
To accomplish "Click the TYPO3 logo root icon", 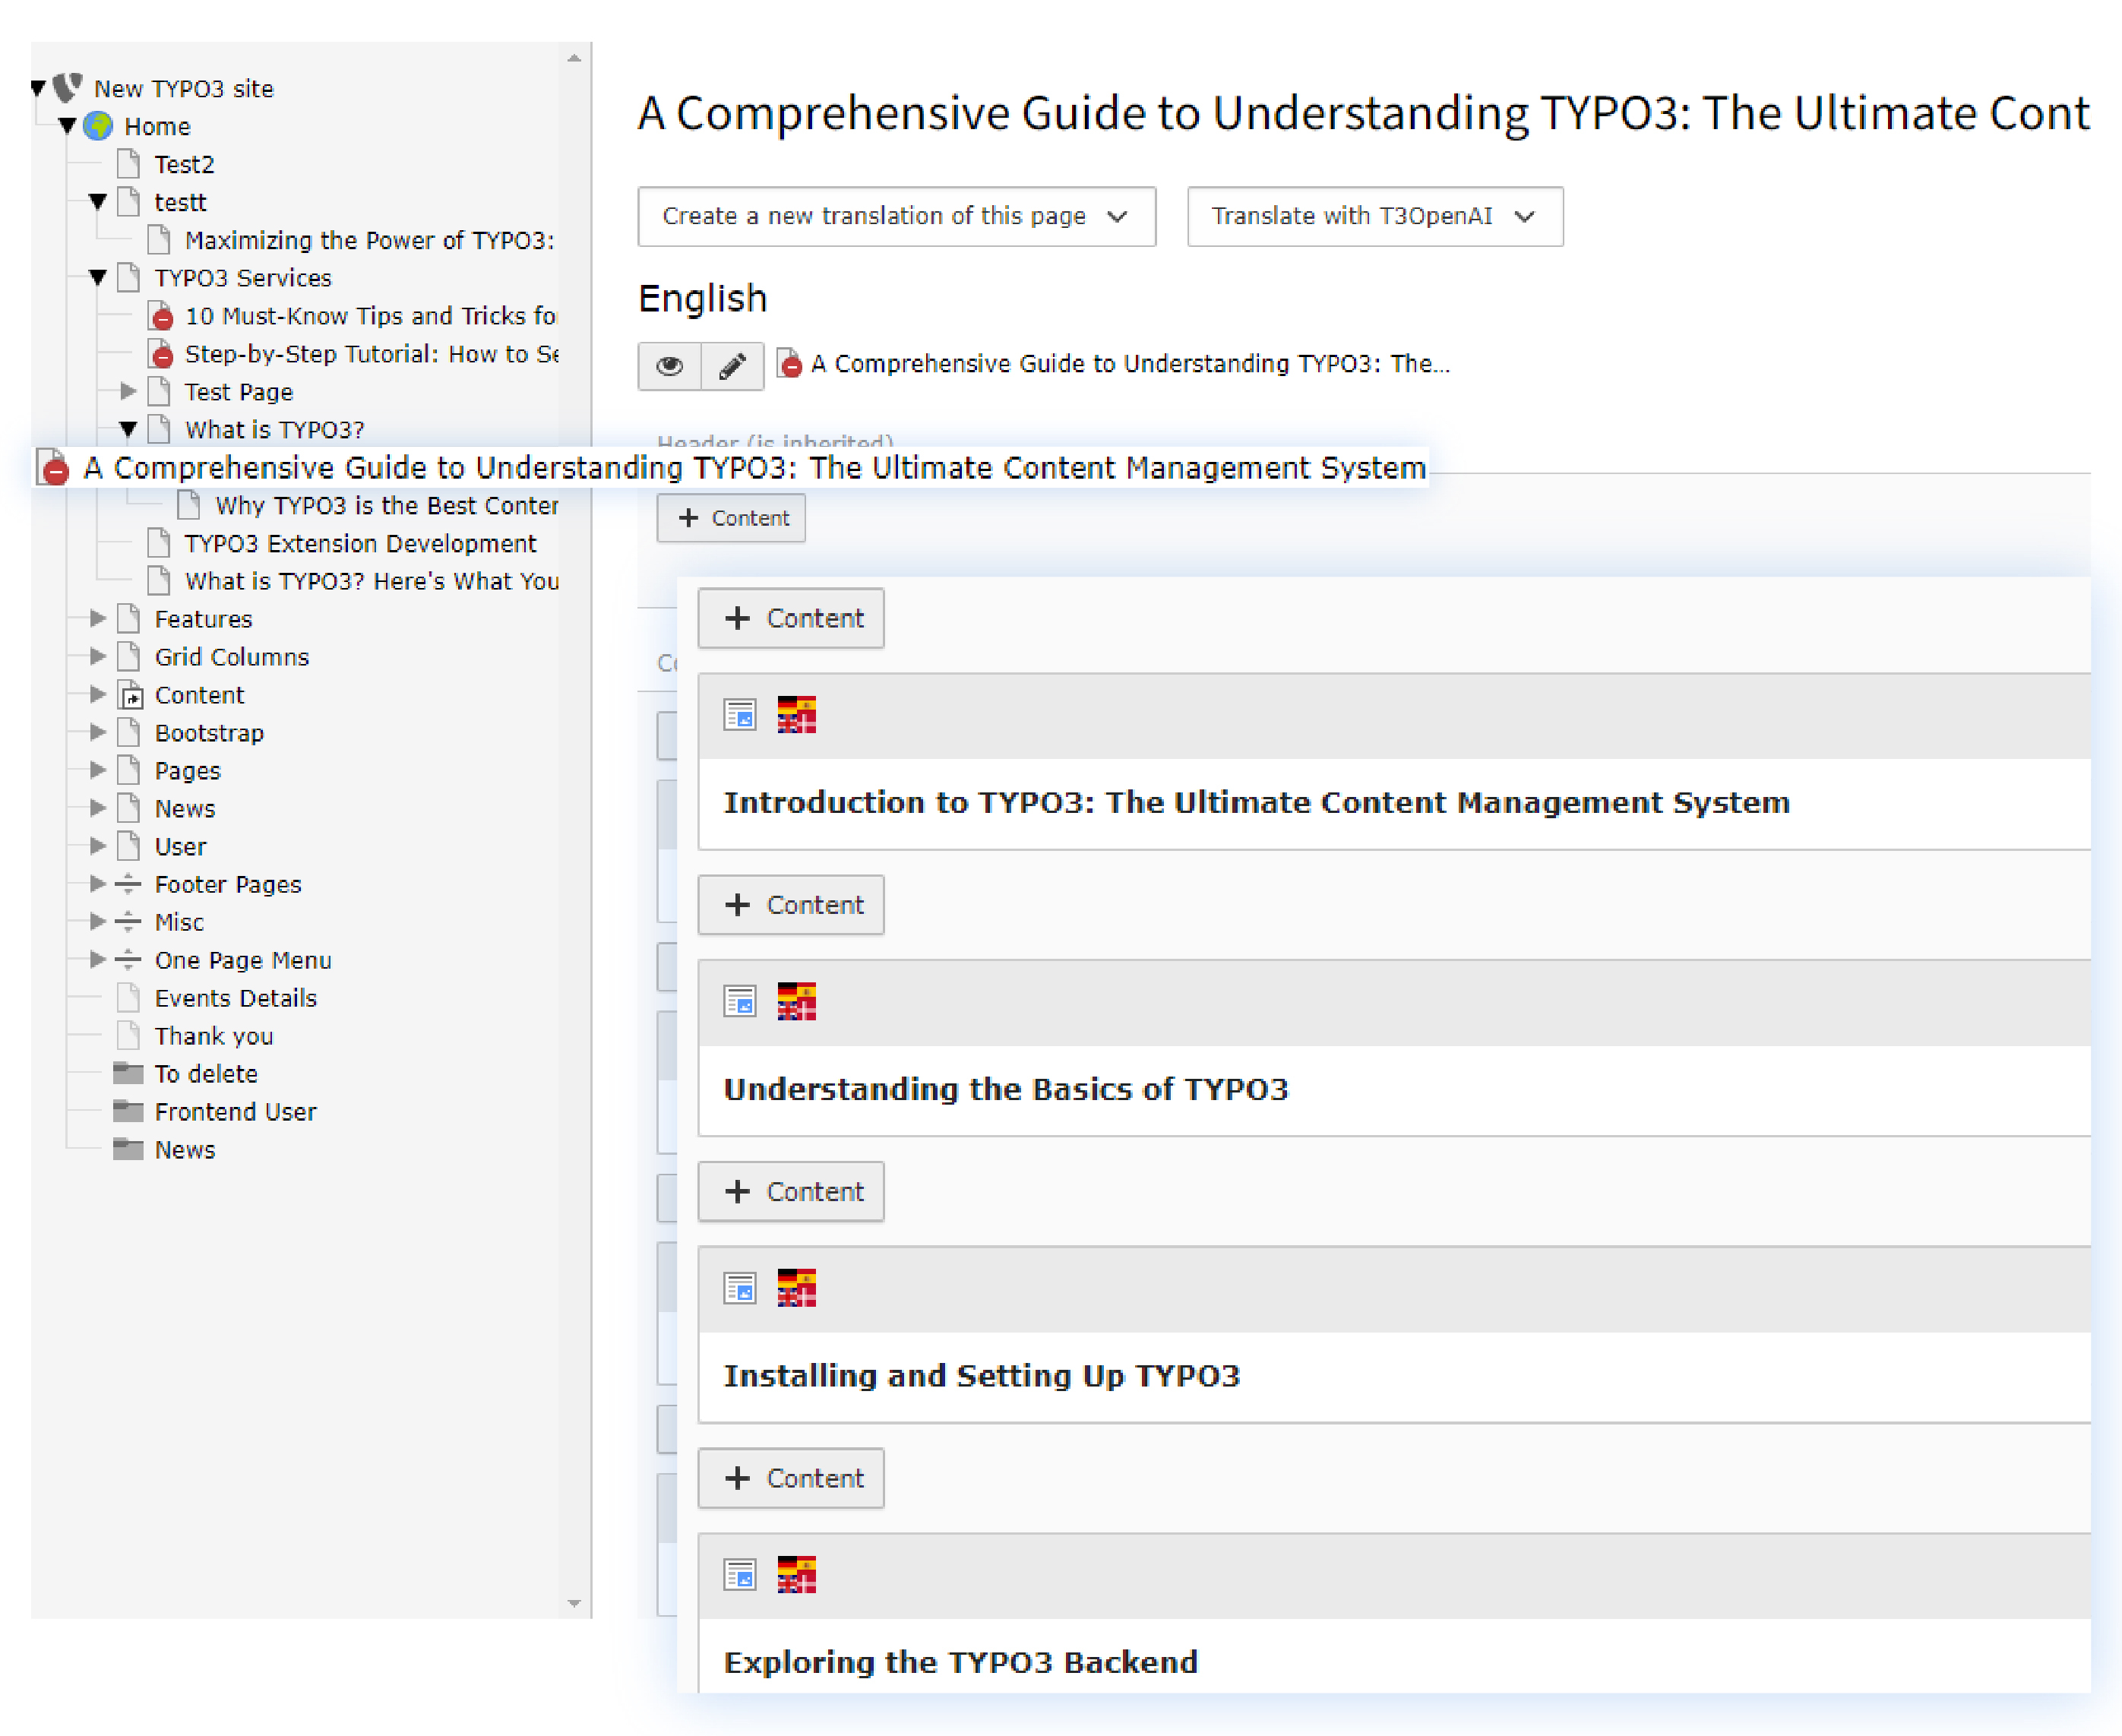I will [x=68, y=88].
